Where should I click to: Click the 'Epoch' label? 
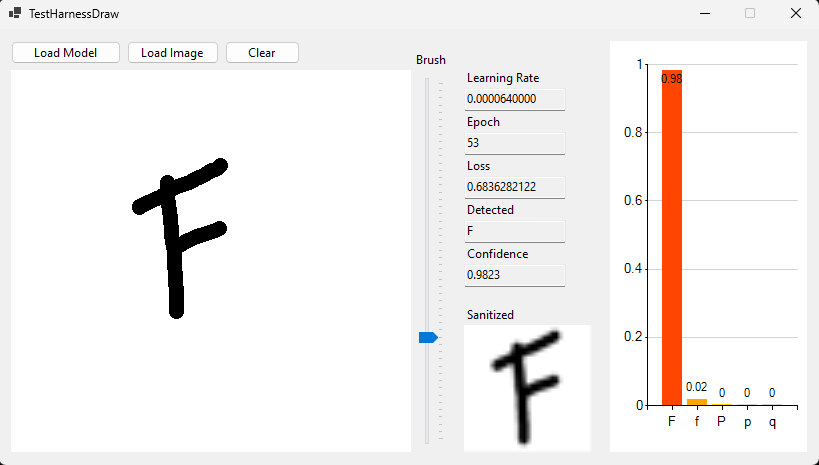(x=483, y=122)
